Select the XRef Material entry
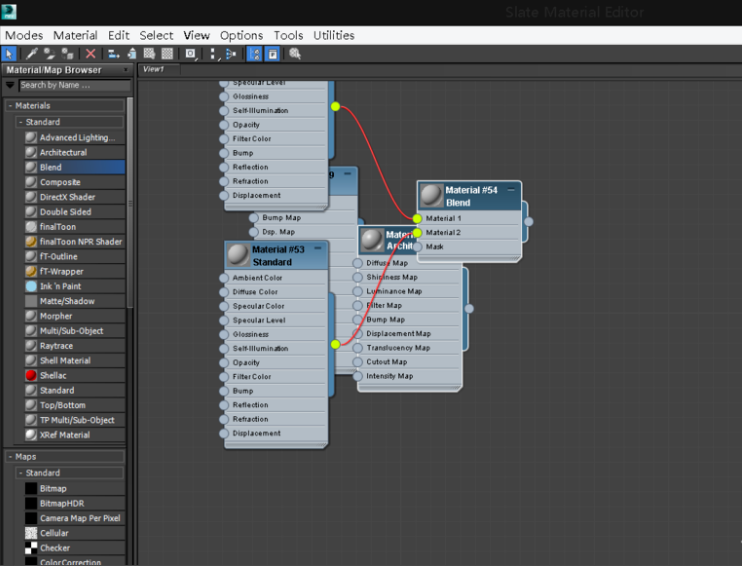This screenshot has height=566, width=742. click(75, 435)
